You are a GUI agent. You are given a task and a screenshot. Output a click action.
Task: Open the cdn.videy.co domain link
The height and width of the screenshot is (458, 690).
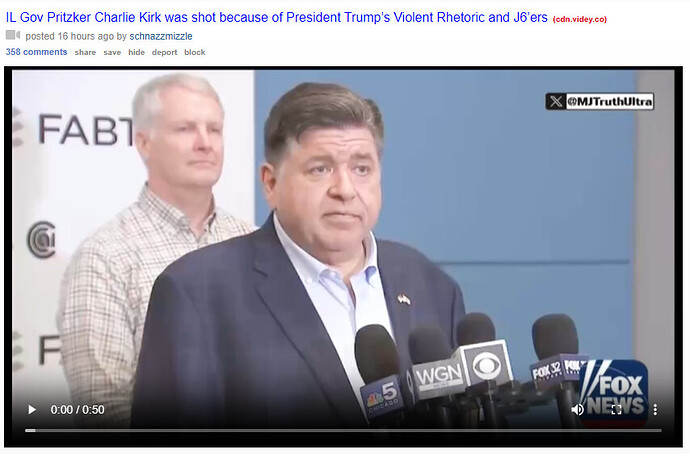pos(580,19)
